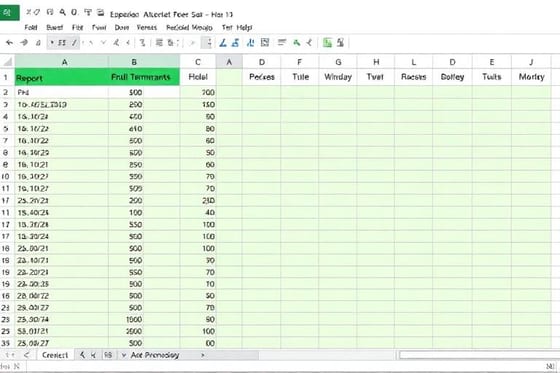The width and height of the screenshot is (560, 373).
Task: Switch to the Crenlert sheet tab
Action: tap(55, 355)
